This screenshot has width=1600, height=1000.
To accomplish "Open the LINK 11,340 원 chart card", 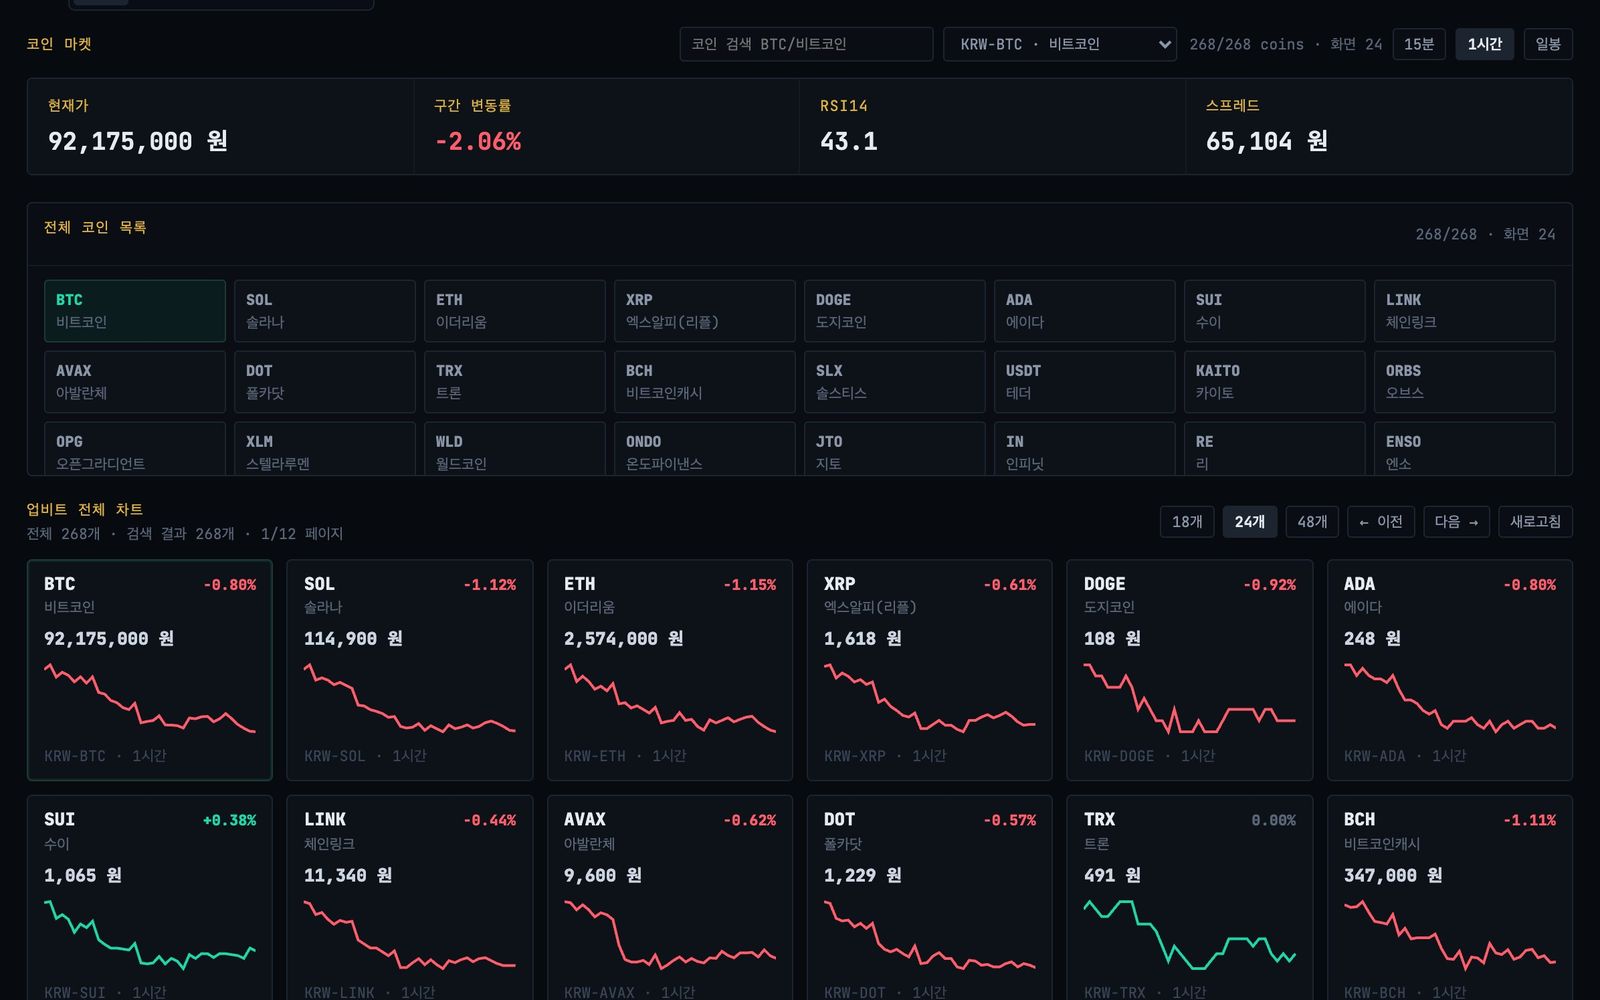I will [x=410, y=898].
